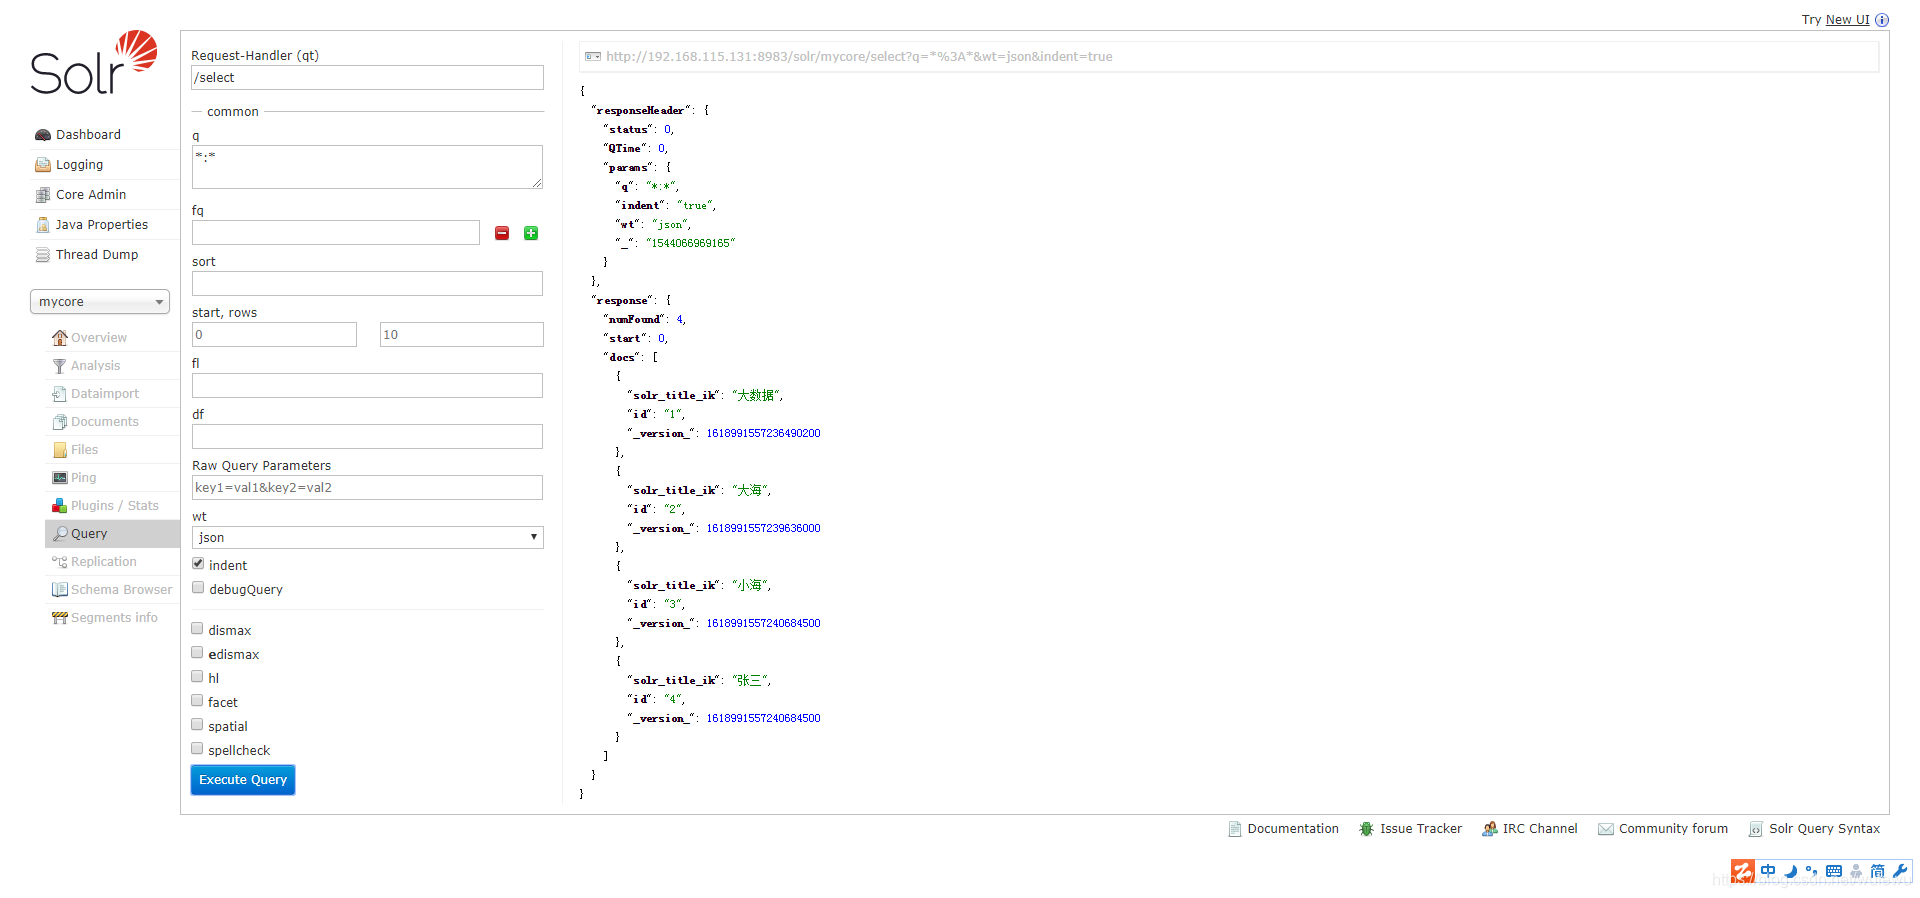Click the Solr logo

[x=94, y=62]
